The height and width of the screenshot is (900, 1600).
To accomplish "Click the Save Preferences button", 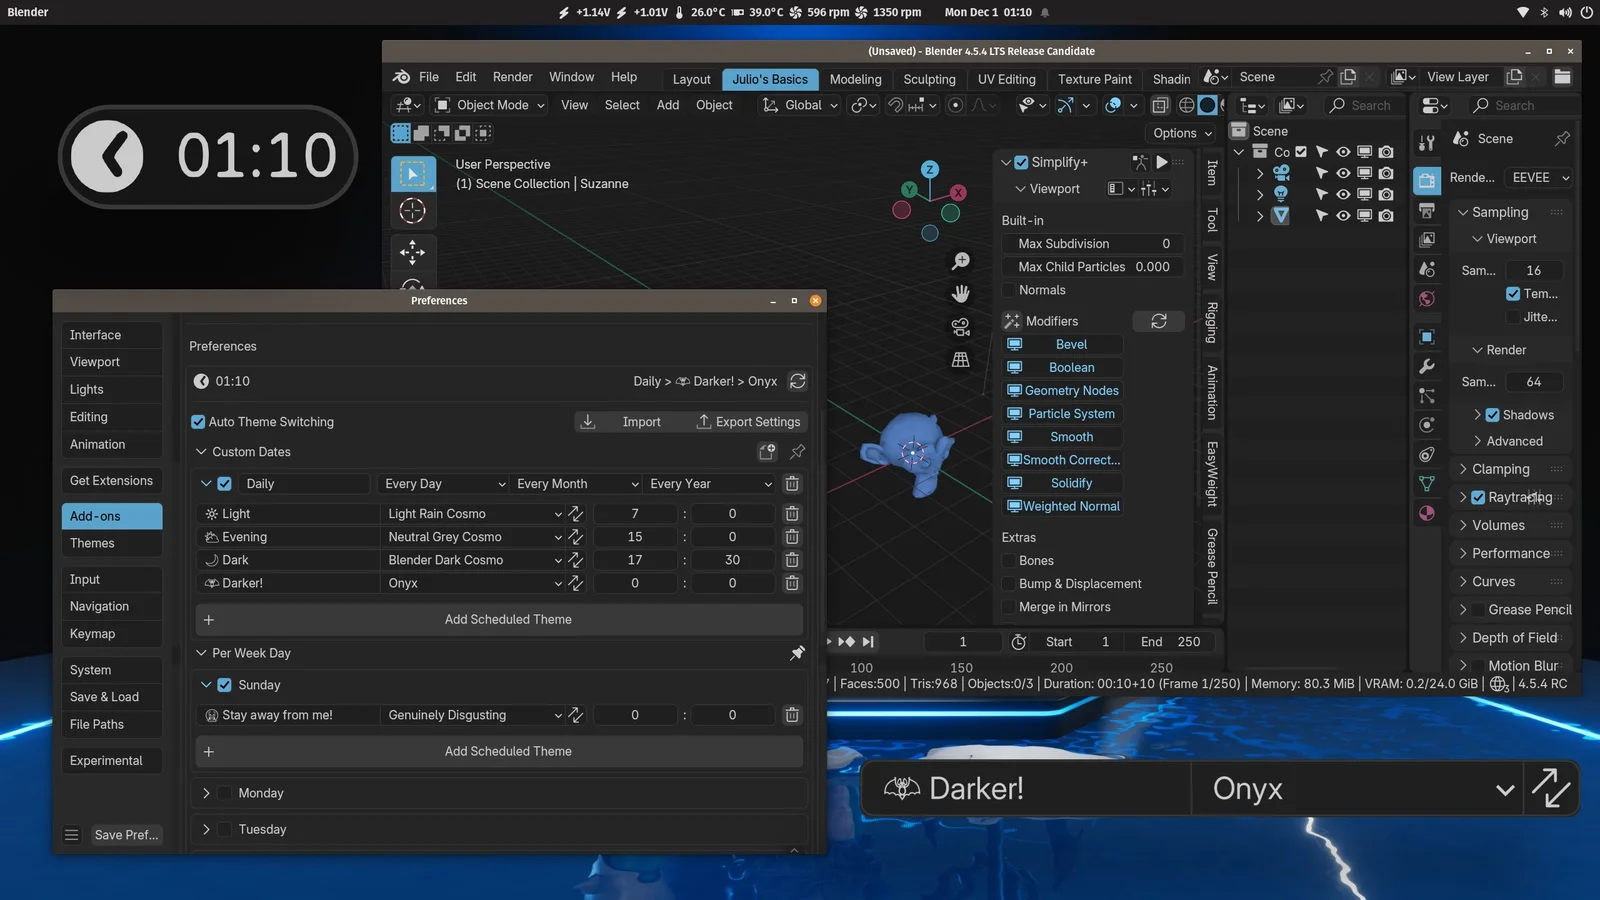I will 126,834.
